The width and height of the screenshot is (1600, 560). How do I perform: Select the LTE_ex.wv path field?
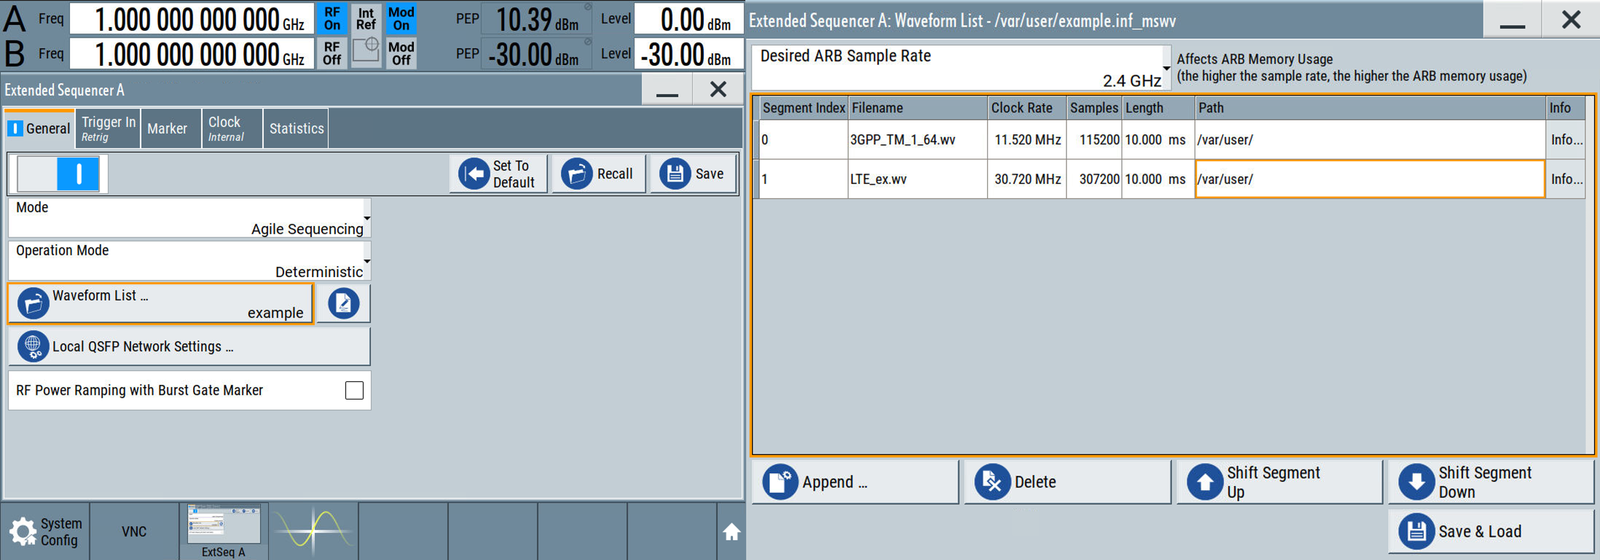click(x=1369, y=179)
